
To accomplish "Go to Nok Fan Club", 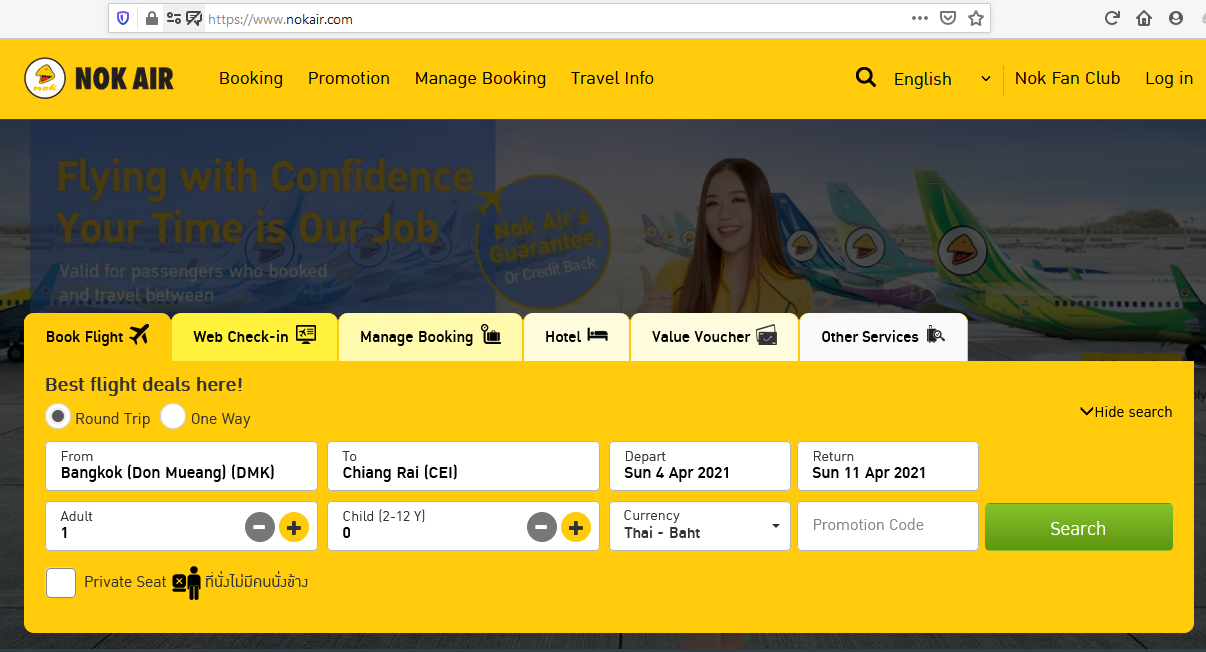I will click(x=1067, y=78).
